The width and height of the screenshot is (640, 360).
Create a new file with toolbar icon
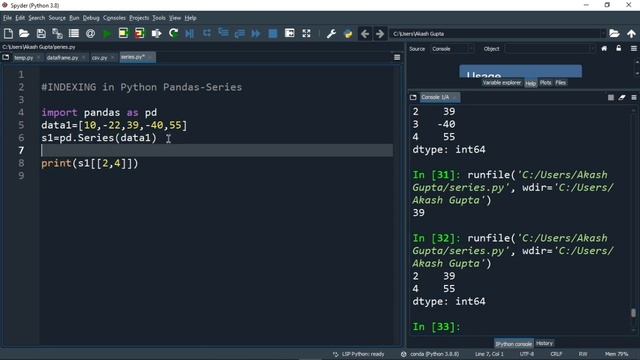pyautogui.click(x=8, y=33)
